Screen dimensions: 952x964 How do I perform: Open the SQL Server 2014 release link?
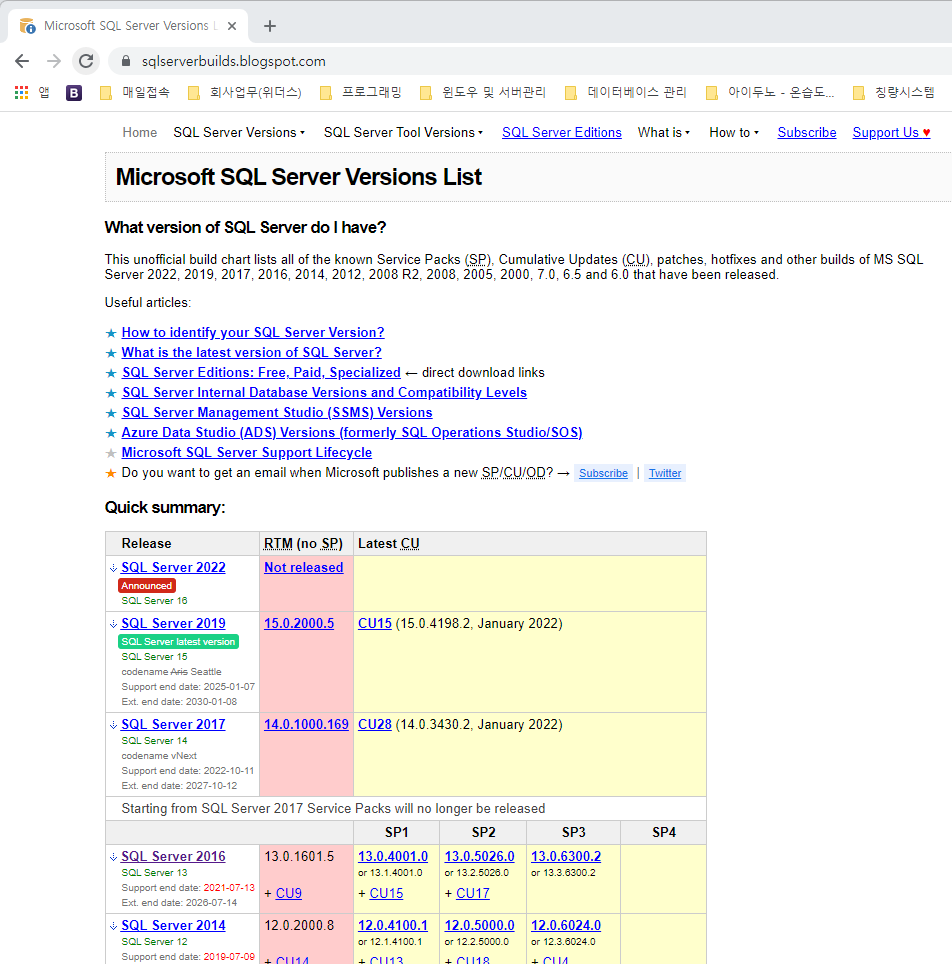pyautogui.click(x=173, y=925)
